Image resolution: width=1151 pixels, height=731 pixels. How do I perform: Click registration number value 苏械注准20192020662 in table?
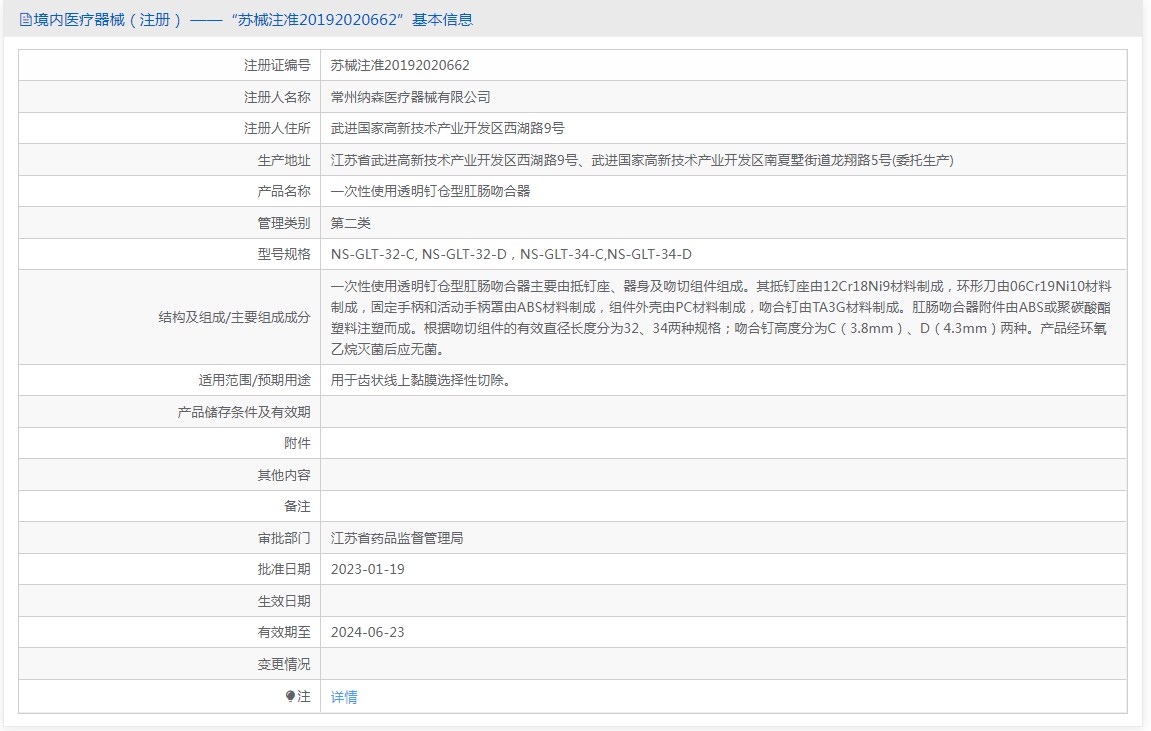click(400, 65)
